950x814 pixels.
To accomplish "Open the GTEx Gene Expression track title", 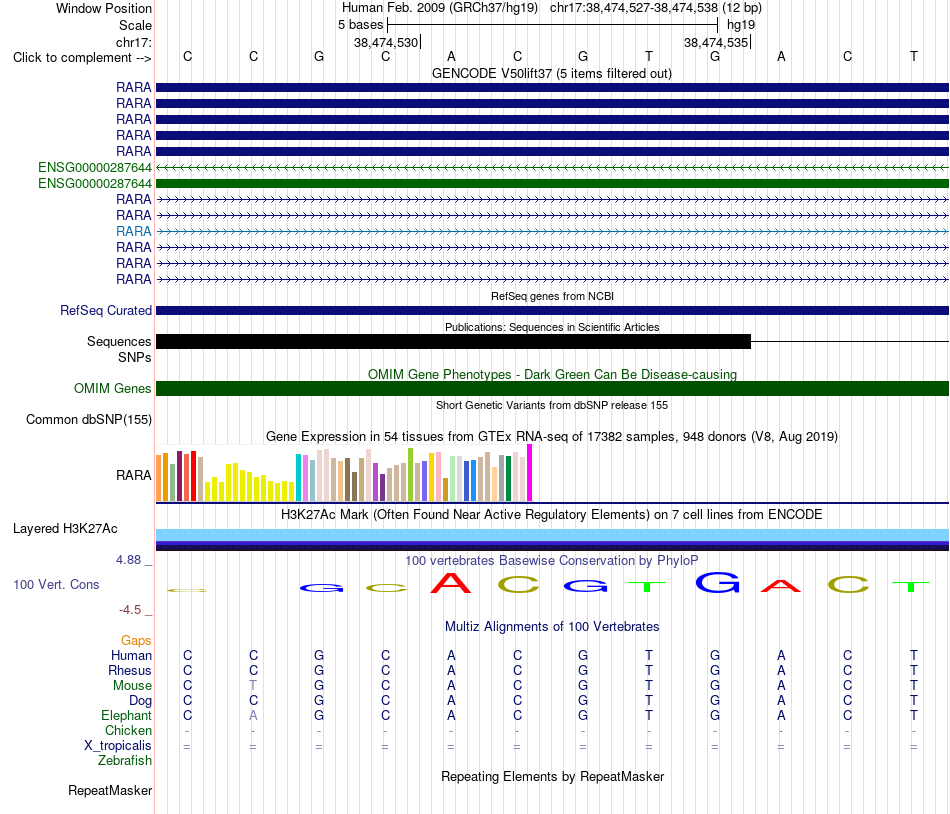I will coord(552,437).
